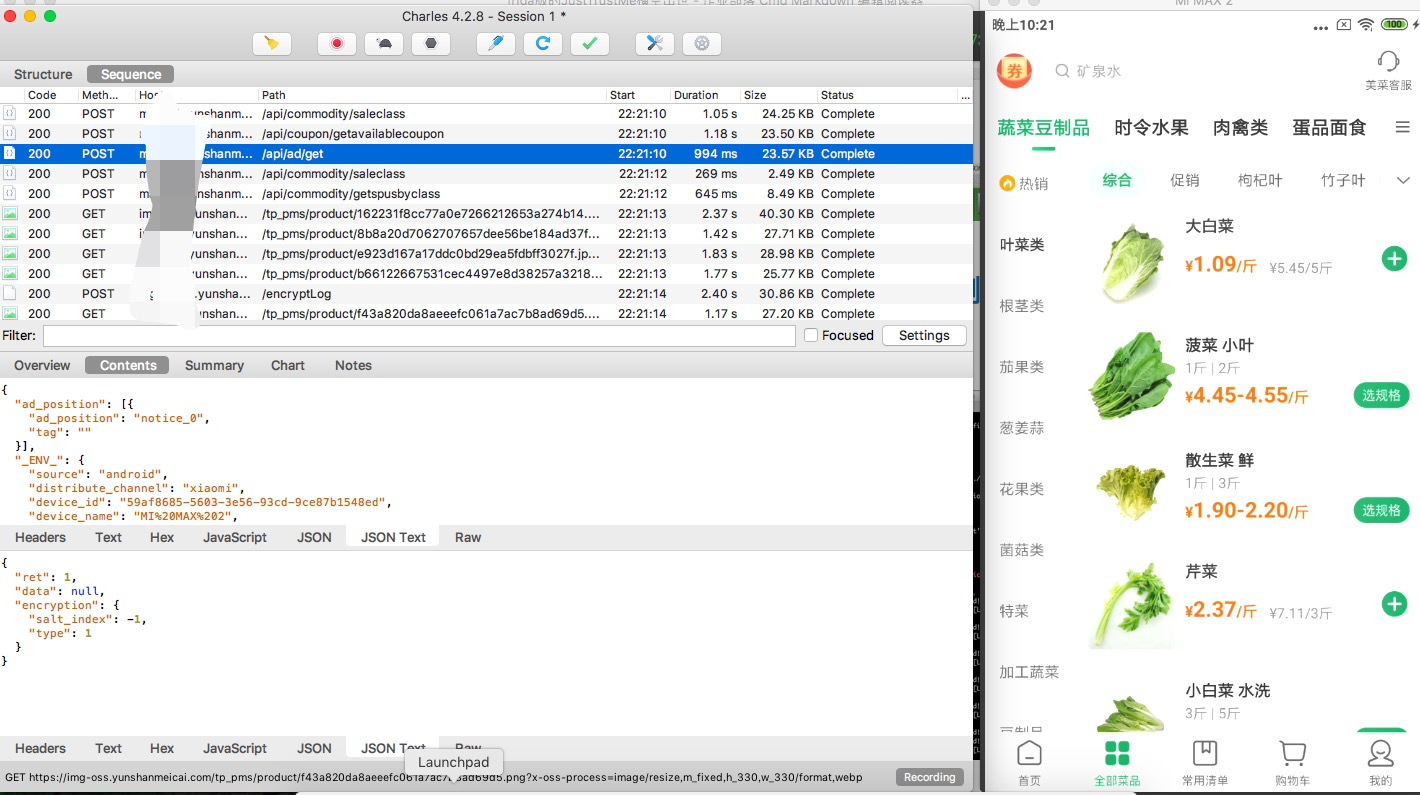Select the /api/coupon/getavailablecoupon request row
Screen dimensions: 1420x795
[x=486, y=134]
